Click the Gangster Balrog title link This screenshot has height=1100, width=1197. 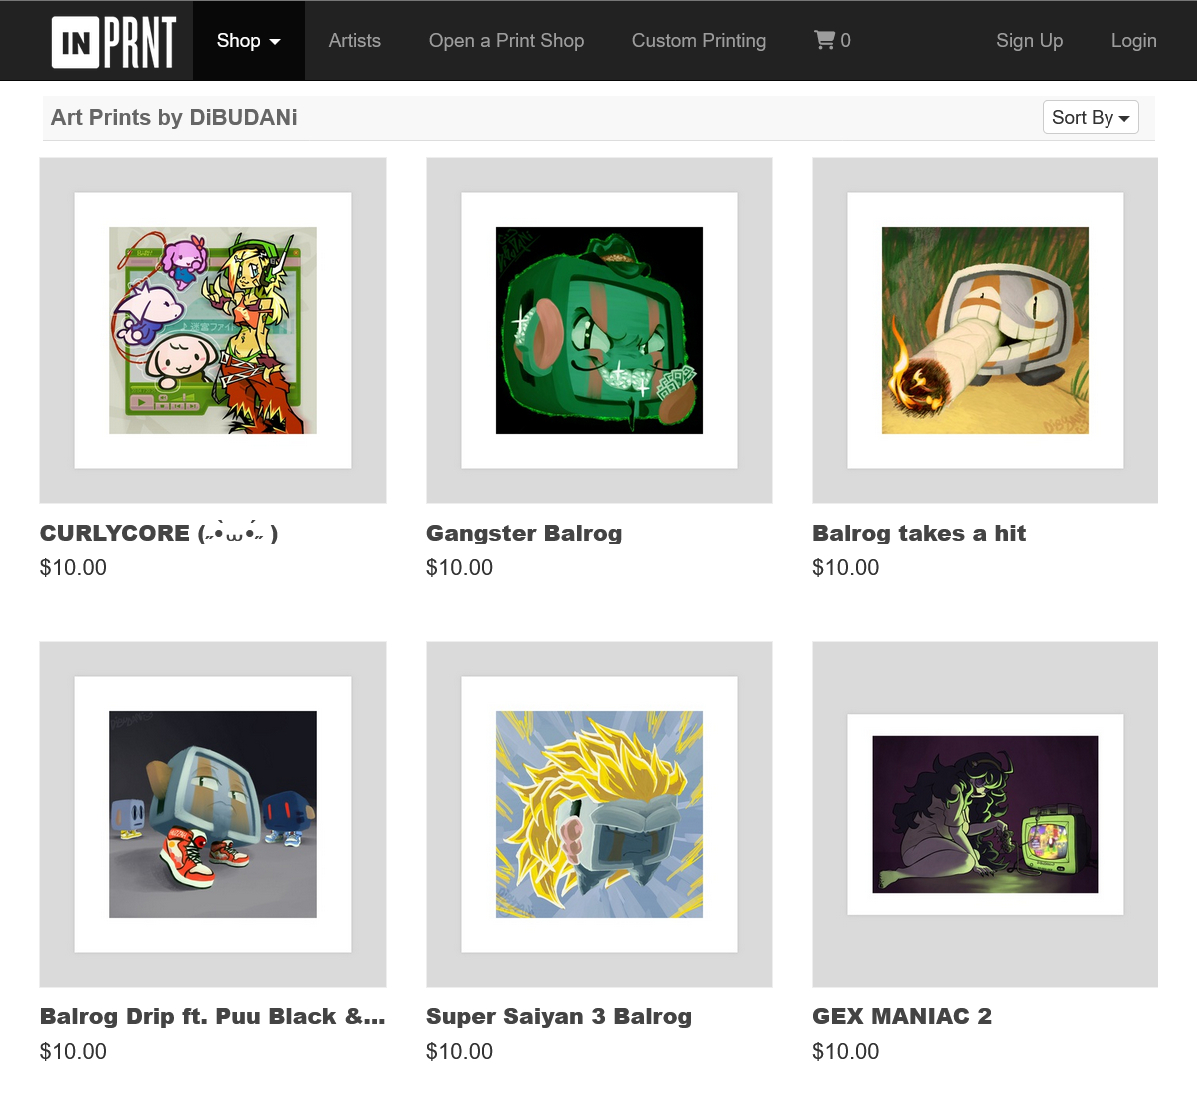click(524, 533)
